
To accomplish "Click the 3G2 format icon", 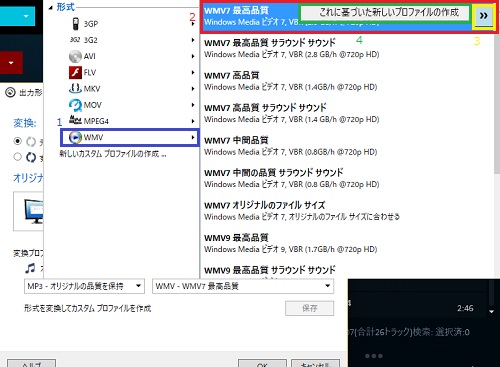I will [x=75, y=40].
